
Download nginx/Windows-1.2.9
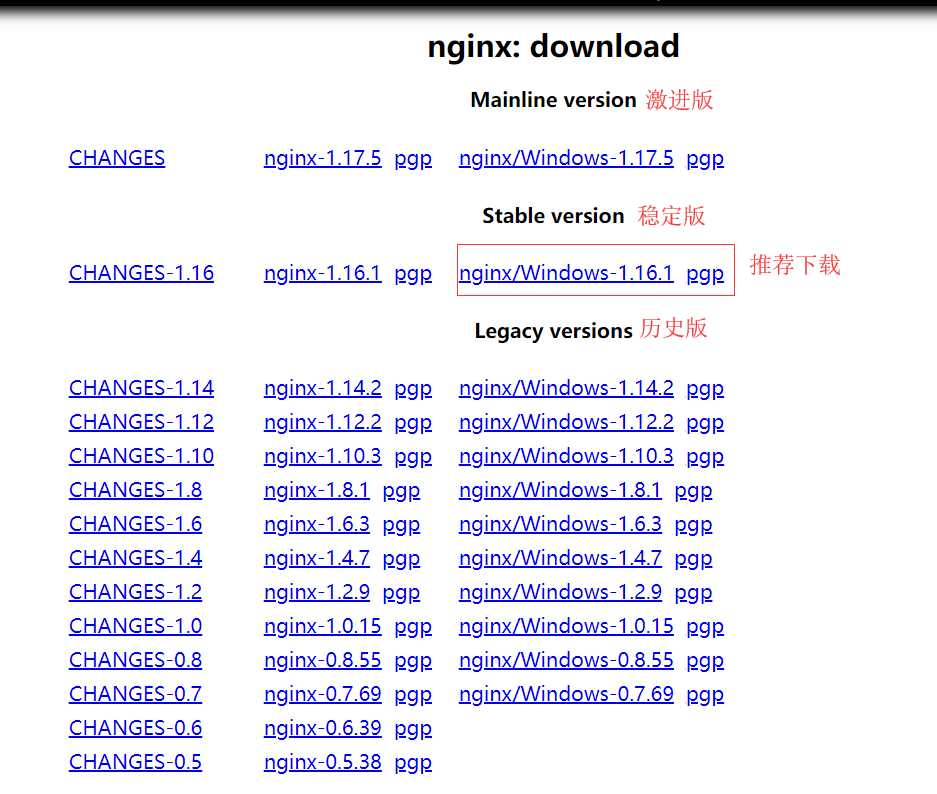coord(560,593)
